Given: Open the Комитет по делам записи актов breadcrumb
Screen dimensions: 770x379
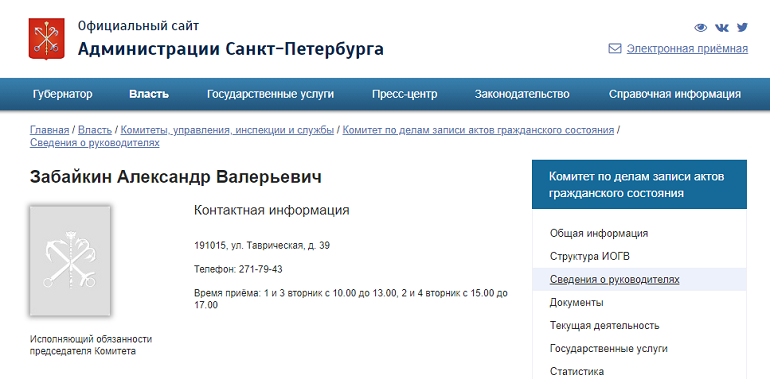Looking at the screenshot, I should point(478,130).
